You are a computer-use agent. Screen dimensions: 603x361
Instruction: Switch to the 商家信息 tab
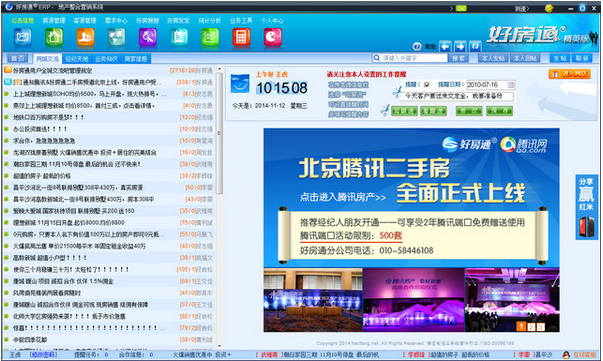136,59
